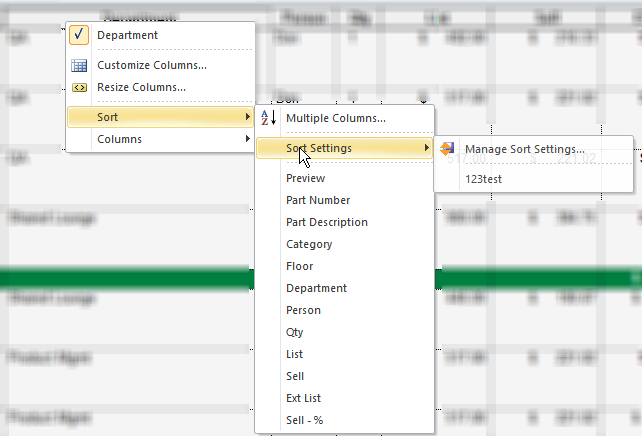
Task: Expand the Columns submenu arrow
Action: pyautogui.click(x=248, y=140)
